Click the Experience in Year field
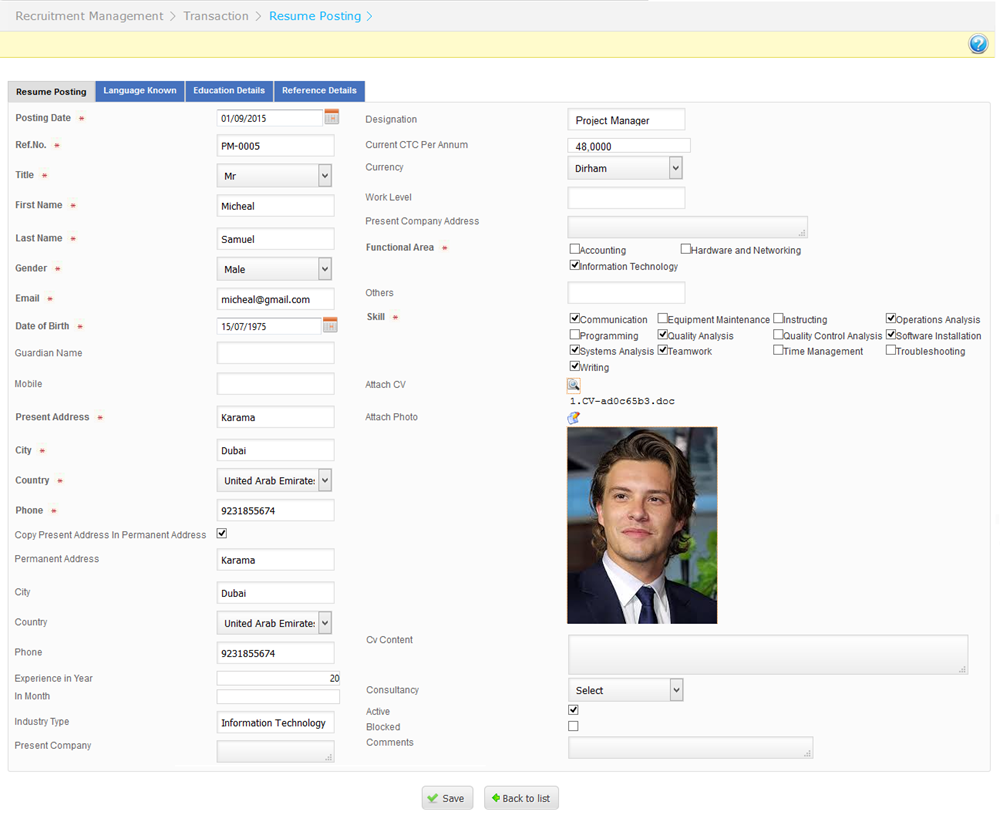Viewport: 1000px width, 822px height. (x=278, y=678)
